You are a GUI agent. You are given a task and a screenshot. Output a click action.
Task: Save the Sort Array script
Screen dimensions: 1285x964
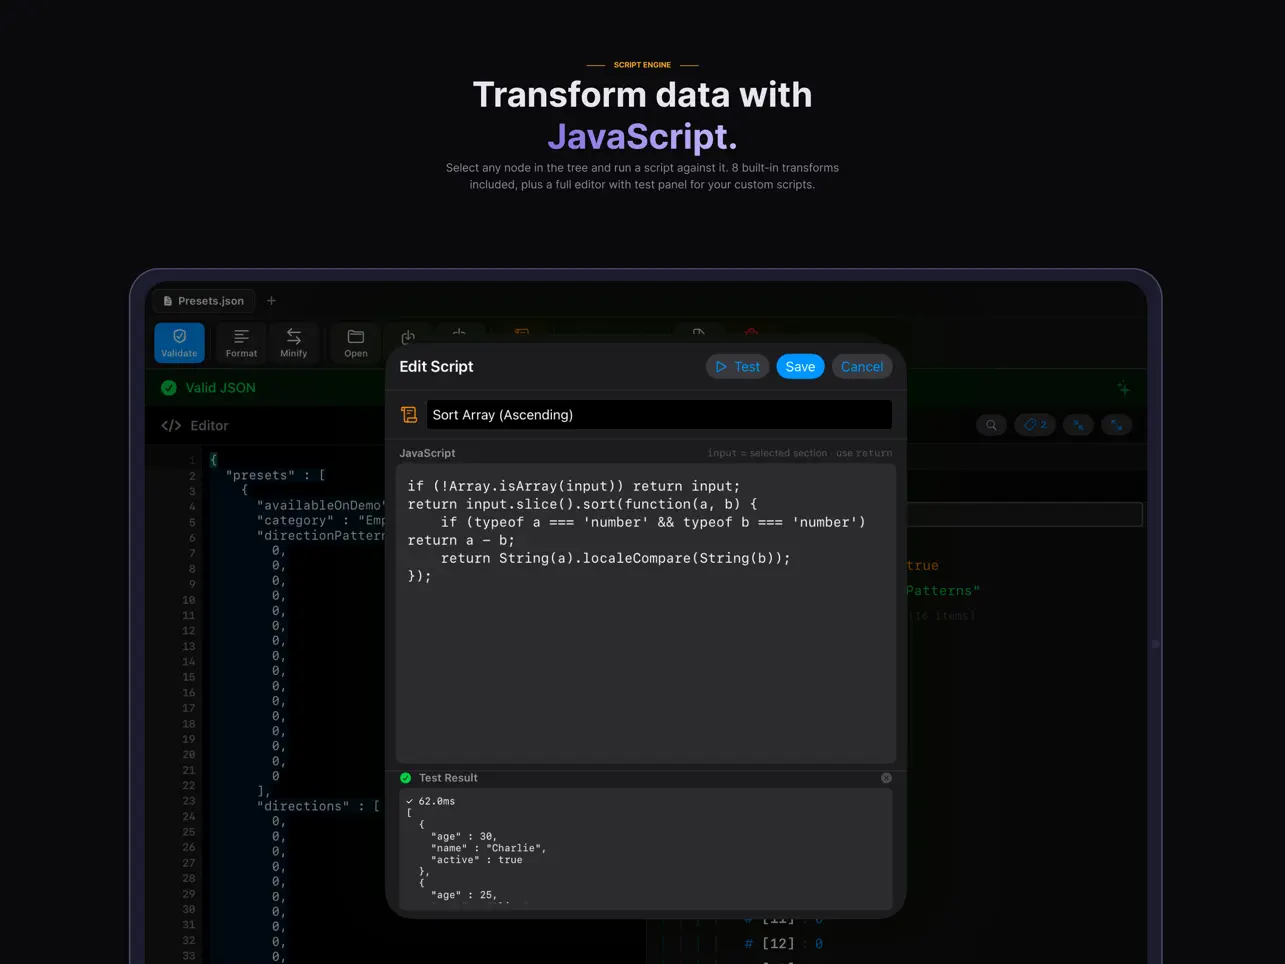tap(800, 366)
